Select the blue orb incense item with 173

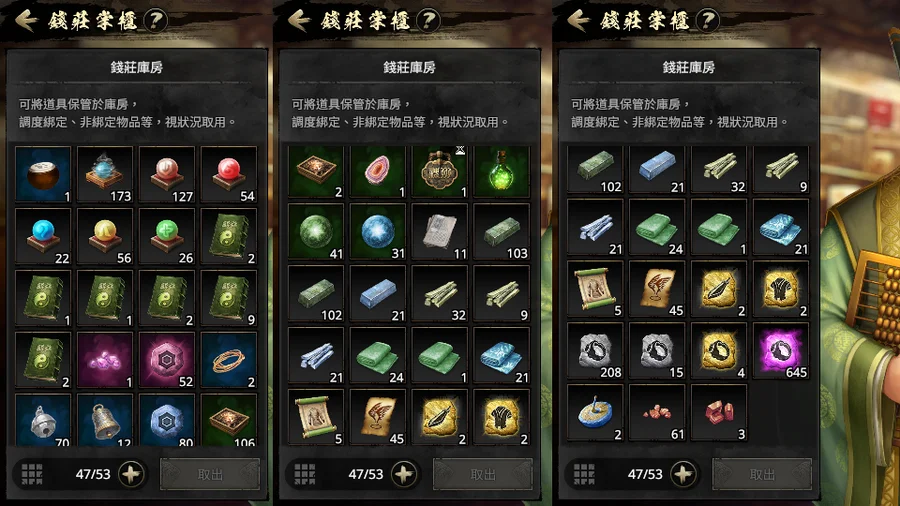[104, 174]
